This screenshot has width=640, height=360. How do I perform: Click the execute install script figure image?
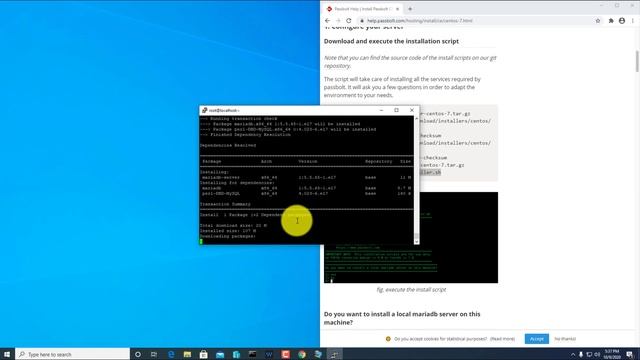tap(411, 238)
